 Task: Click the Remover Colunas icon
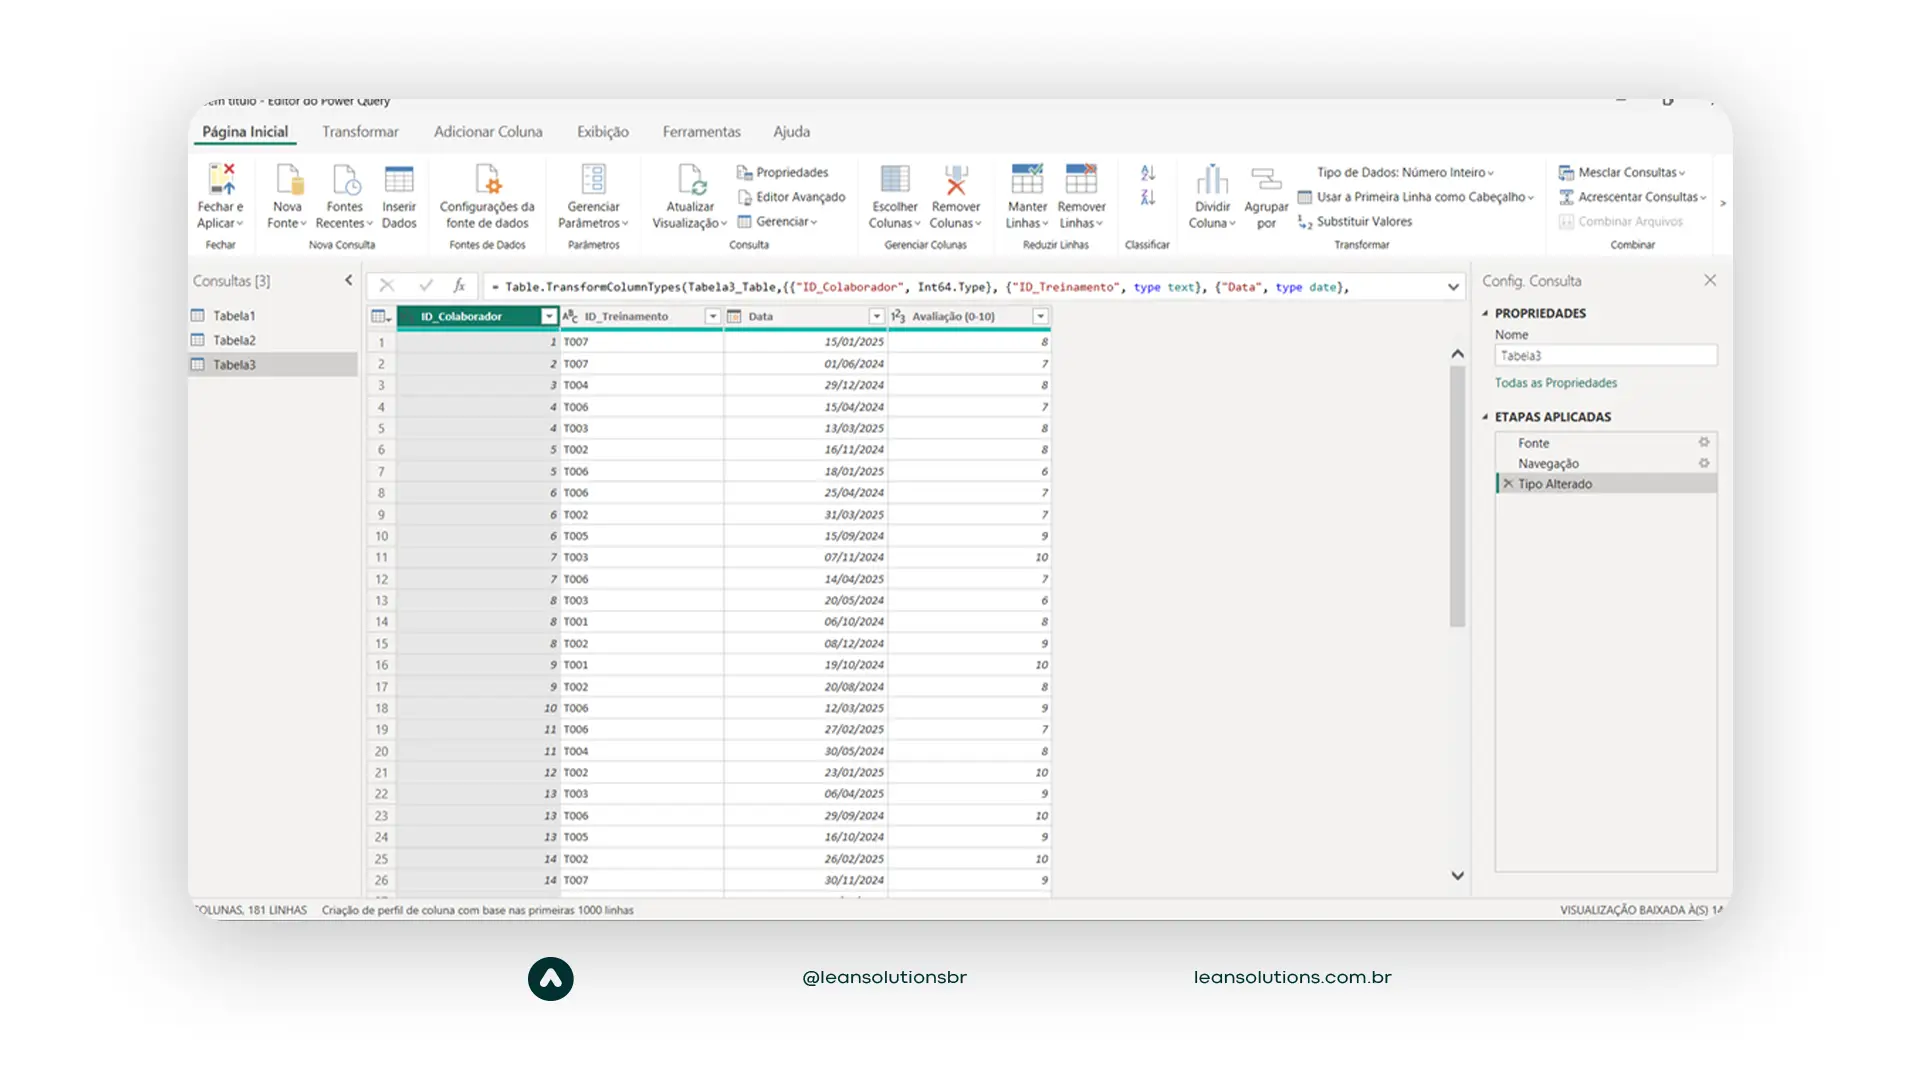point(956,180)
